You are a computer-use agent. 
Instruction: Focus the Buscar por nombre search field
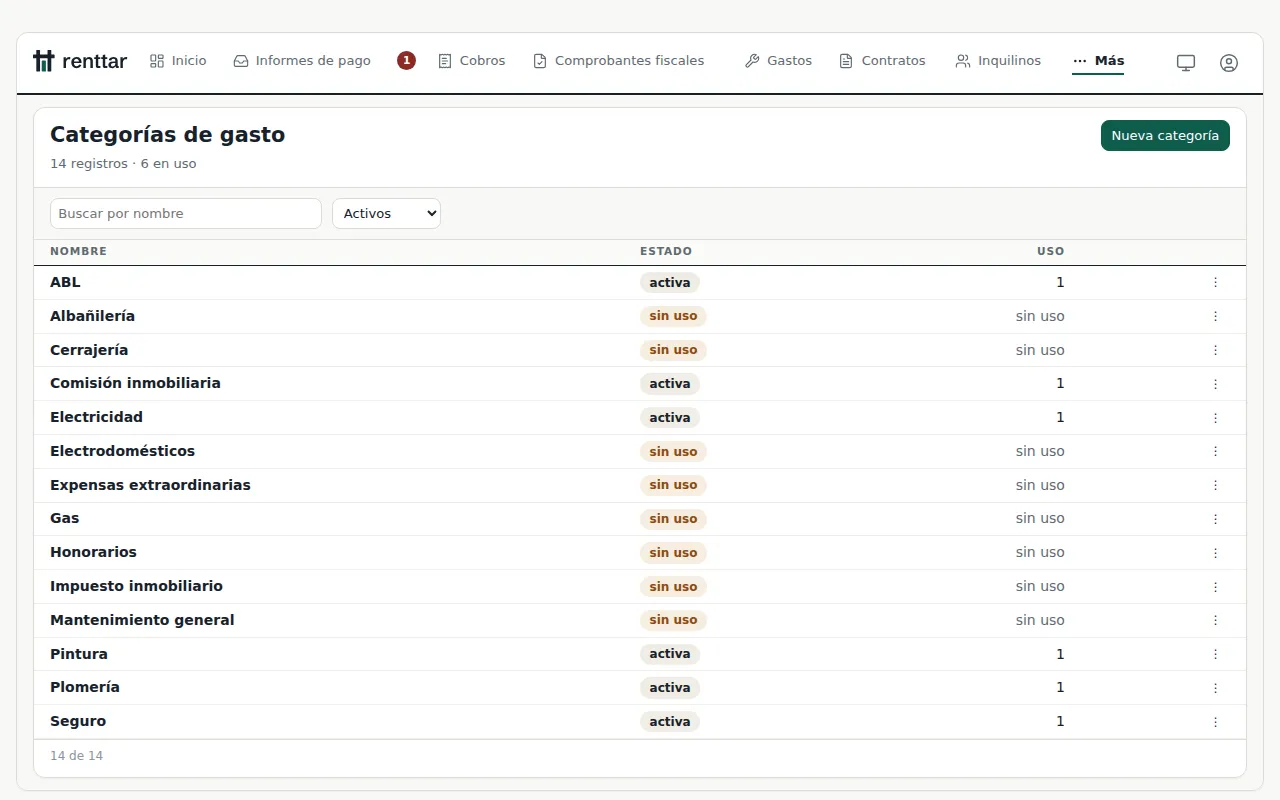click(x=186, y=213)
